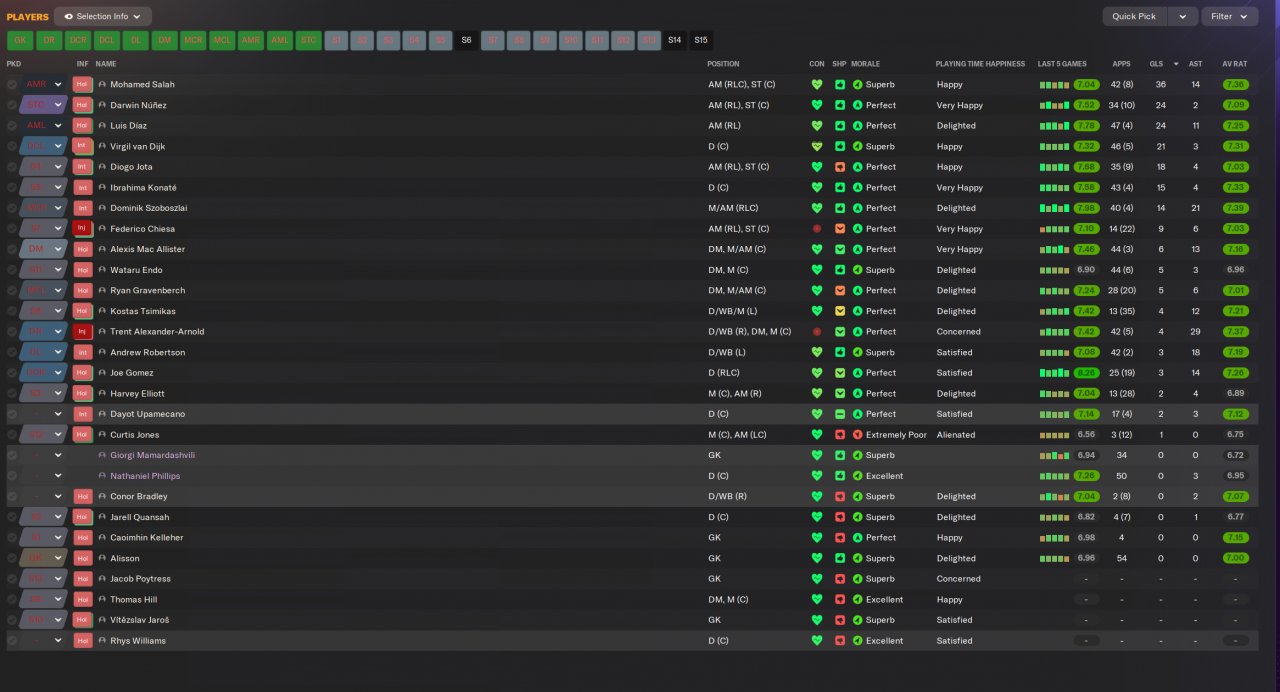Click Thomas Hill's red sharpness icon
This screenshot has height=692, width=1280.
click(840, 600)
